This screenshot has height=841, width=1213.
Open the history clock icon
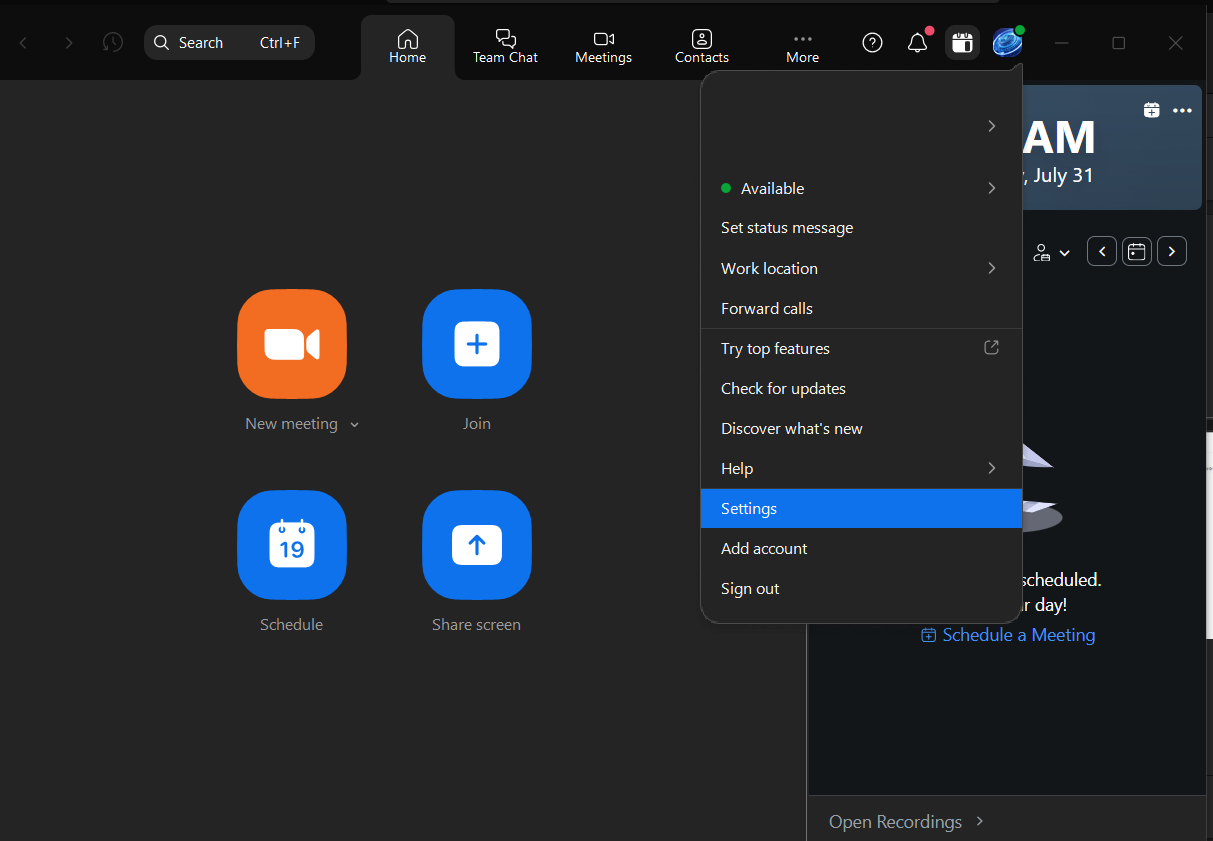click(x=113, y=43)
